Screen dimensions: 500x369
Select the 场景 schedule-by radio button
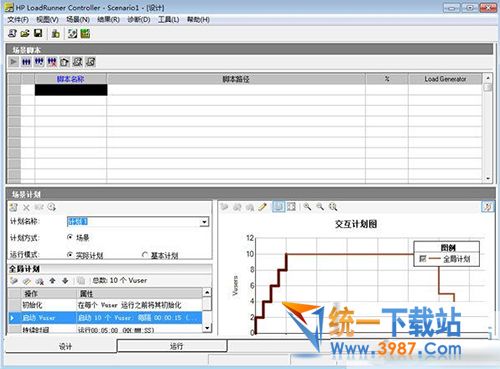(70, 237)
